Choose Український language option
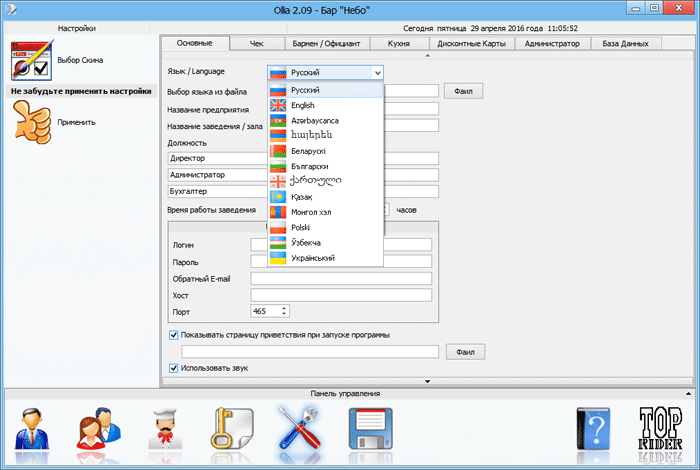Screen dimensions: 700x470 pos(325,258)
